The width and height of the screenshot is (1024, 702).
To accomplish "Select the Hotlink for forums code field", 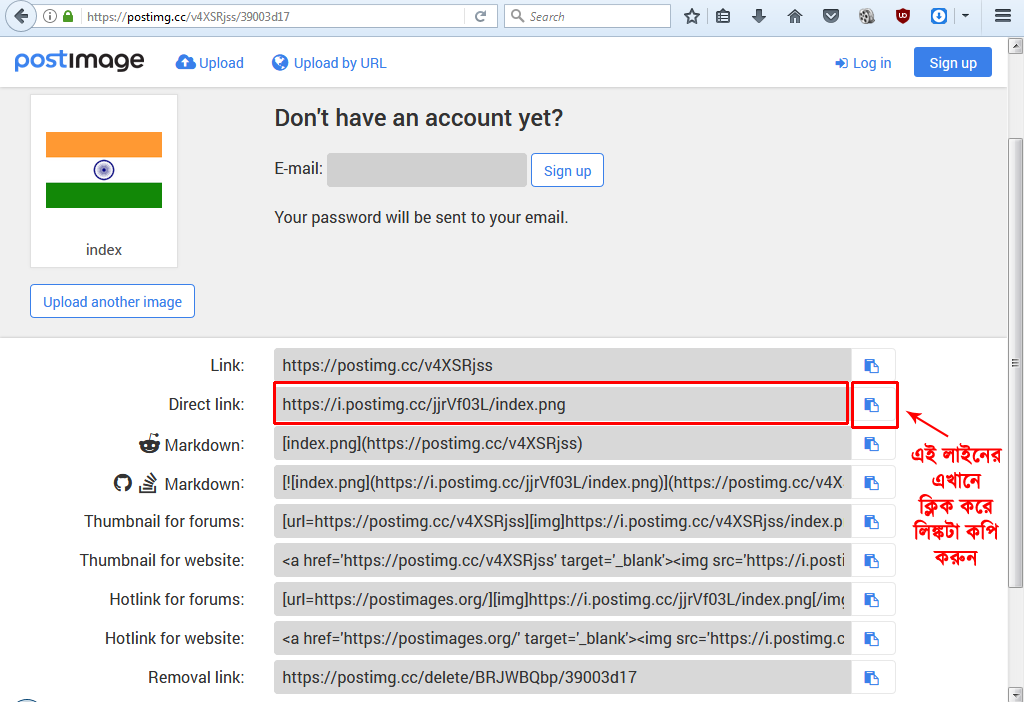I will [563, 599].
